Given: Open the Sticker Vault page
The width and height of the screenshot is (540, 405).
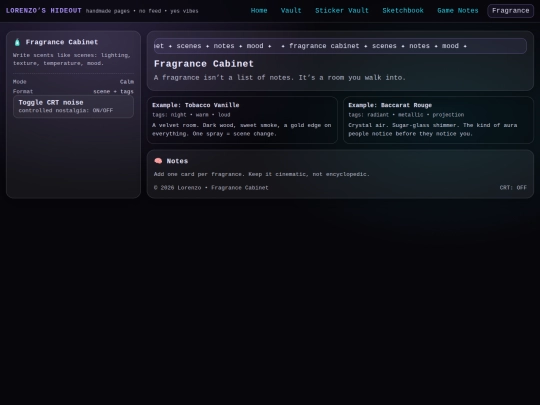Looking at the screenshot, I should coord(342,11).
